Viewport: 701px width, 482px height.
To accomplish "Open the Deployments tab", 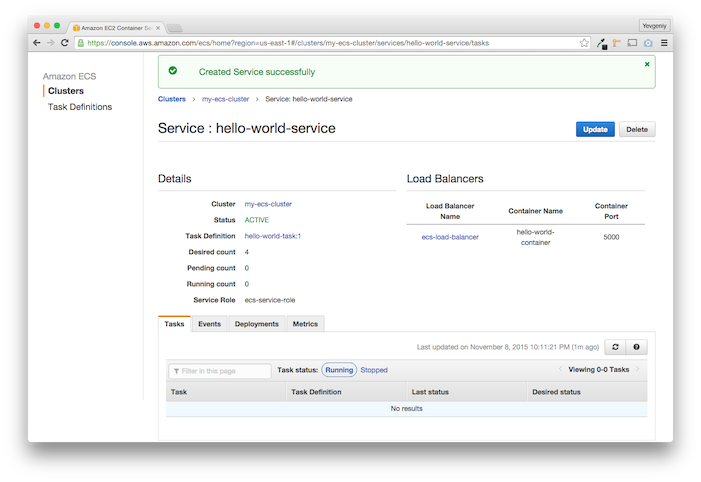I will [x=257, y=324].
